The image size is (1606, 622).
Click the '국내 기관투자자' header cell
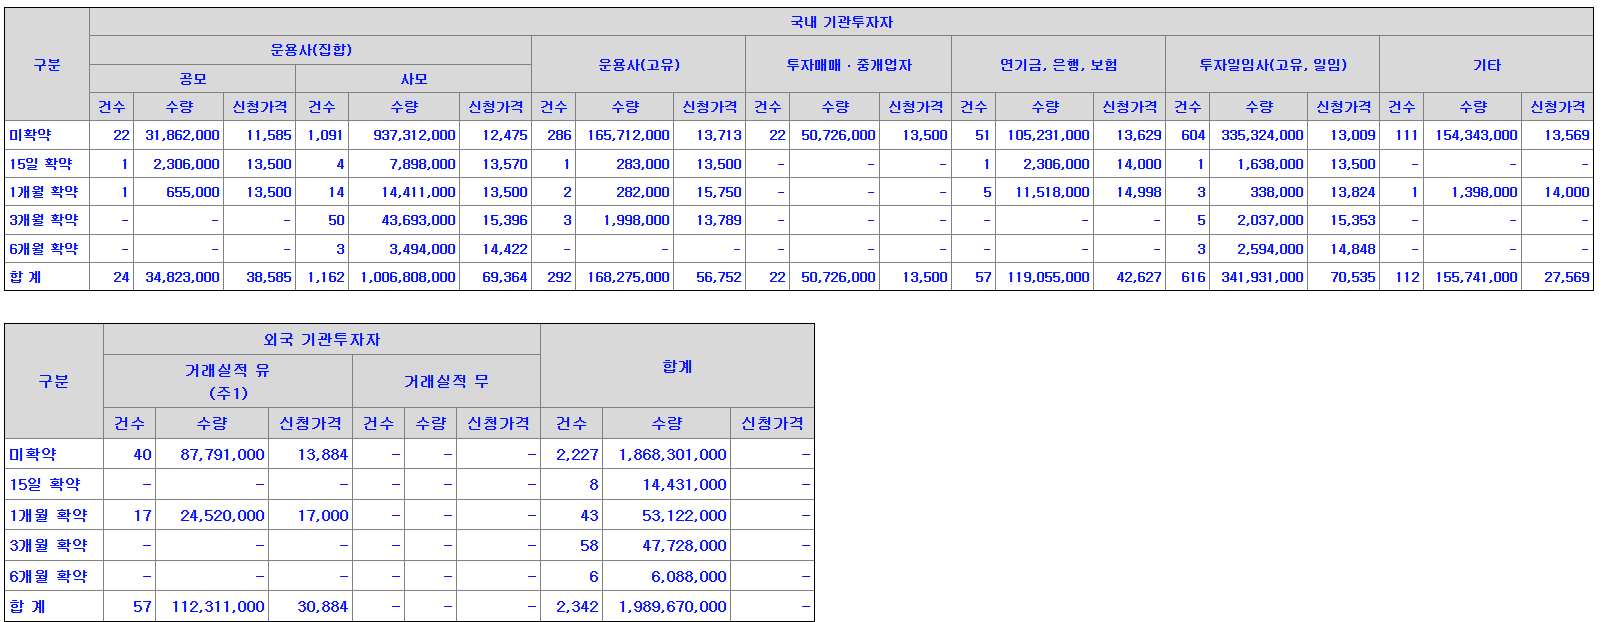click(841, 22)
